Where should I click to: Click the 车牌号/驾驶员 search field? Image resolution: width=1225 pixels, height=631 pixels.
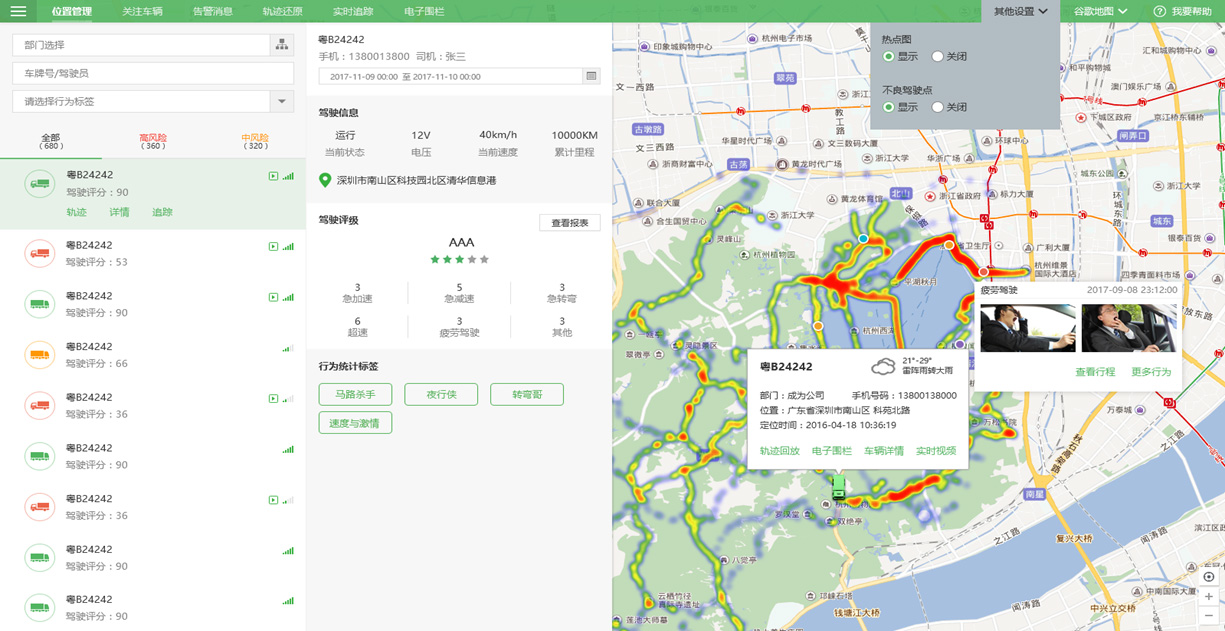[153, 73]
